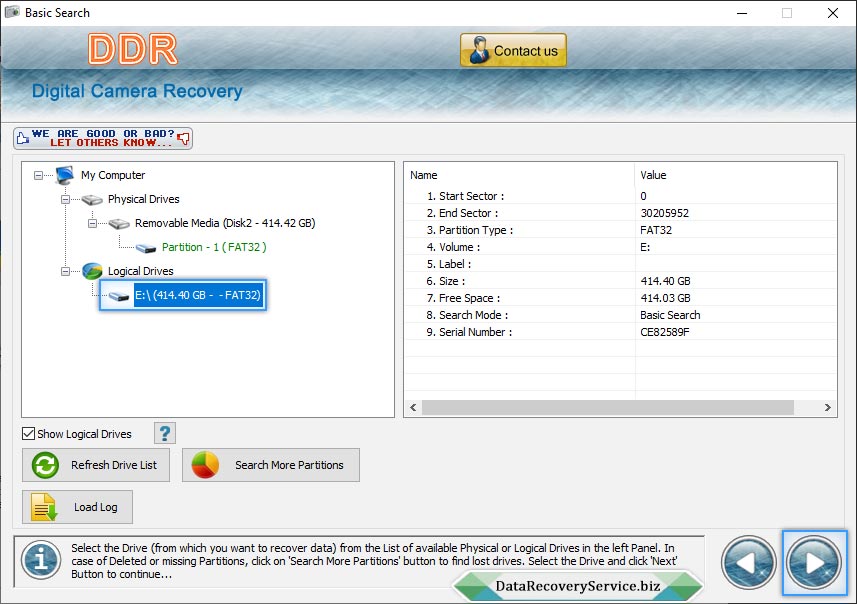Viewport: 857px width, 604px height.
Task: Click the thumbs-down icon on feedback banner
Action: tap(184, 138)
